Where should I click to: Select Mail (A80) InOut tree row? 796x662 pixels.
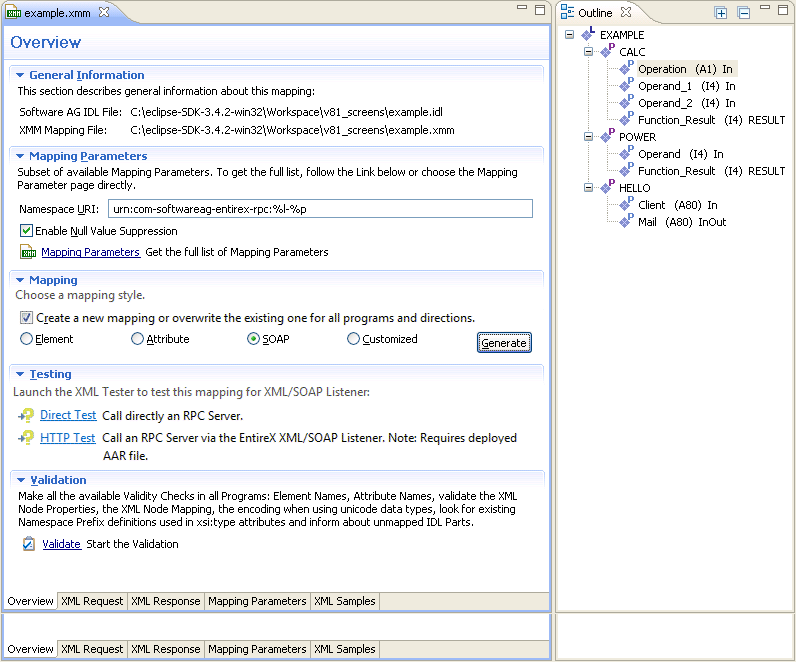point(682,222)
